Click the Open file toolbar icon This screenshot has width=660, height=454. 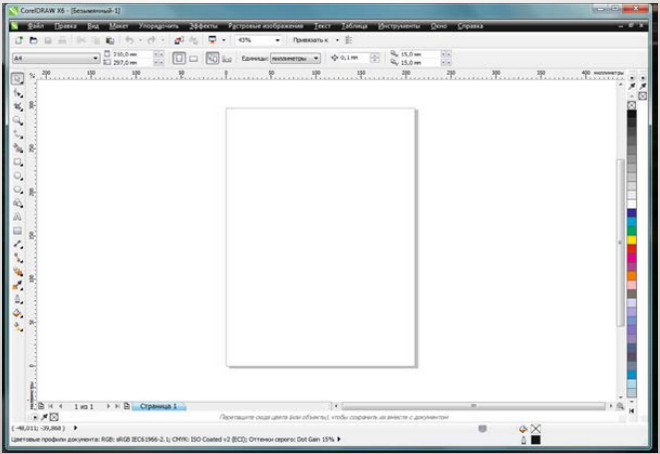pyautogui.click(x=33, y=40)
